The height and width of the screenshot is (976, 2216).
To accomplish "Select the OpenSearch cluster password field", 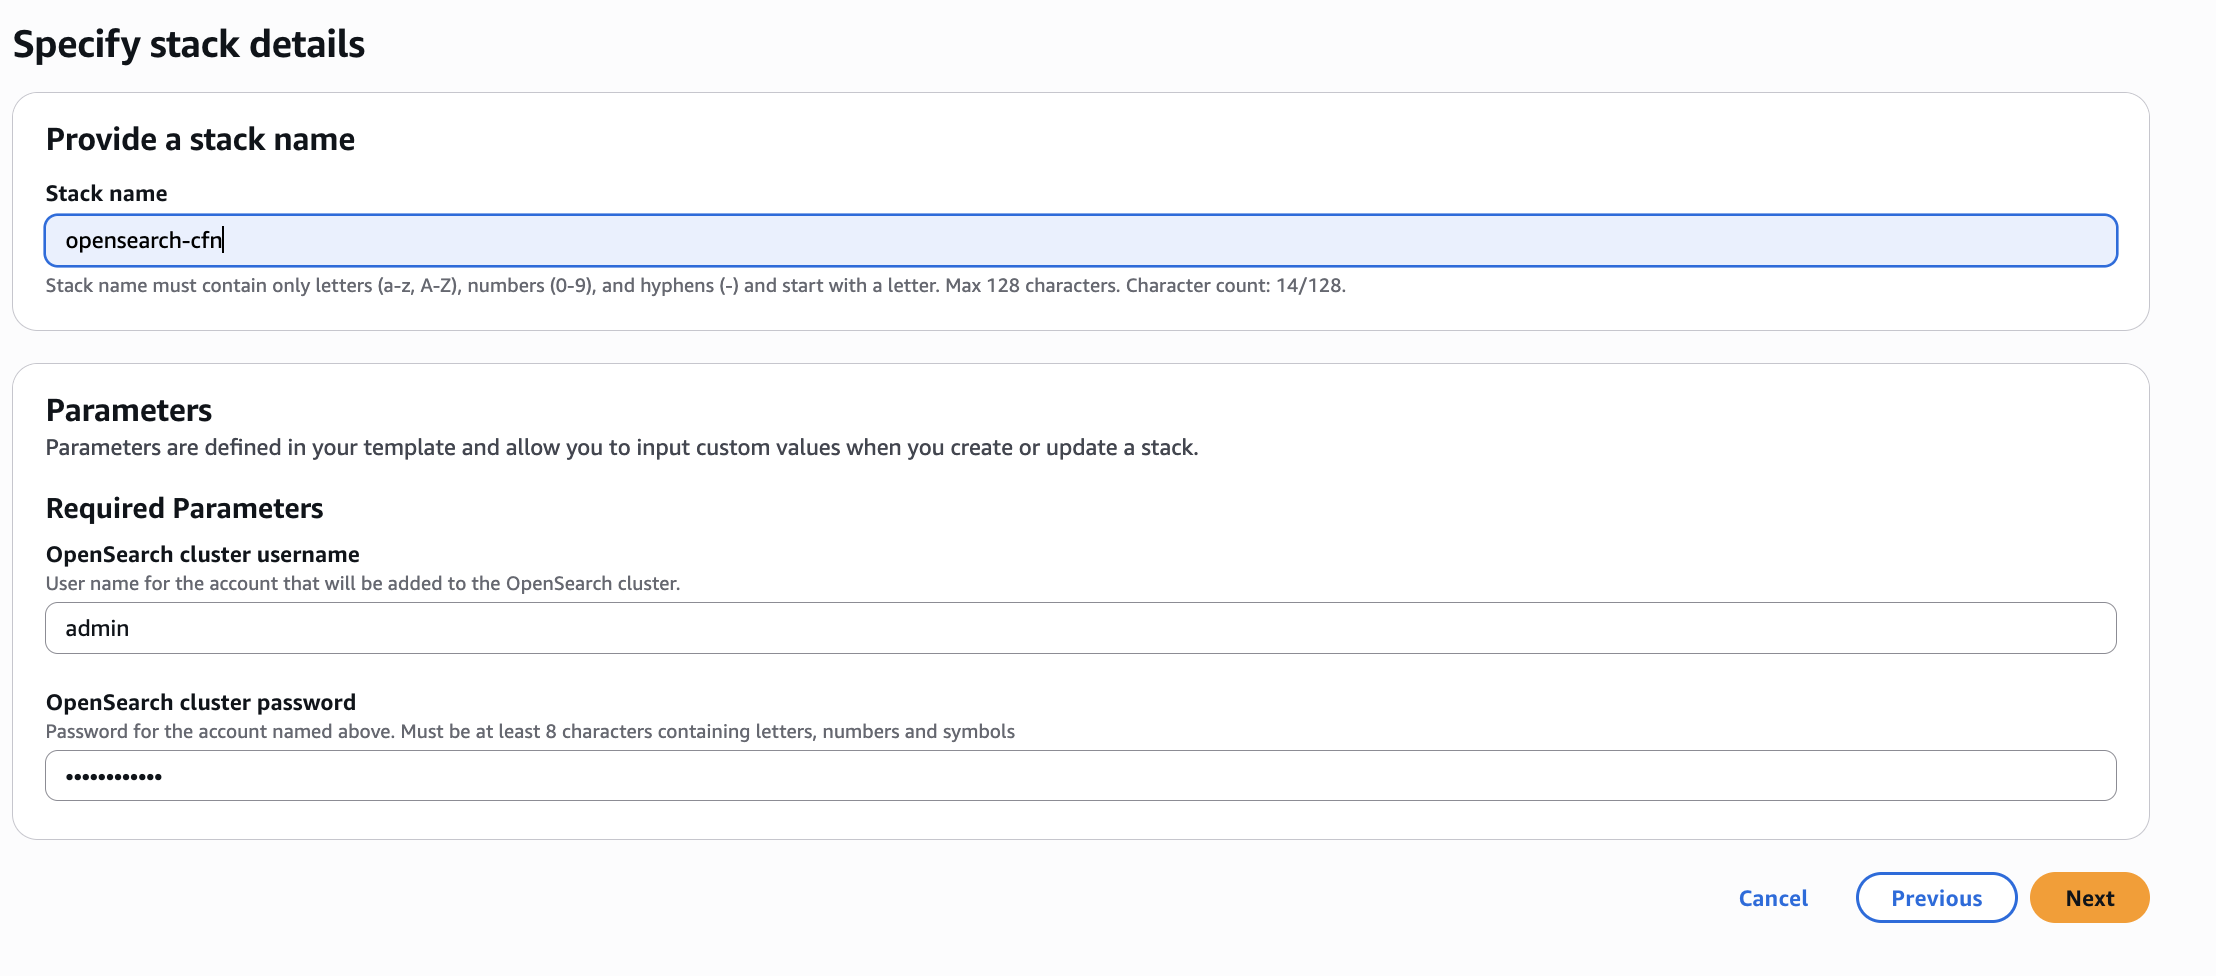I will coord(1081,776).
